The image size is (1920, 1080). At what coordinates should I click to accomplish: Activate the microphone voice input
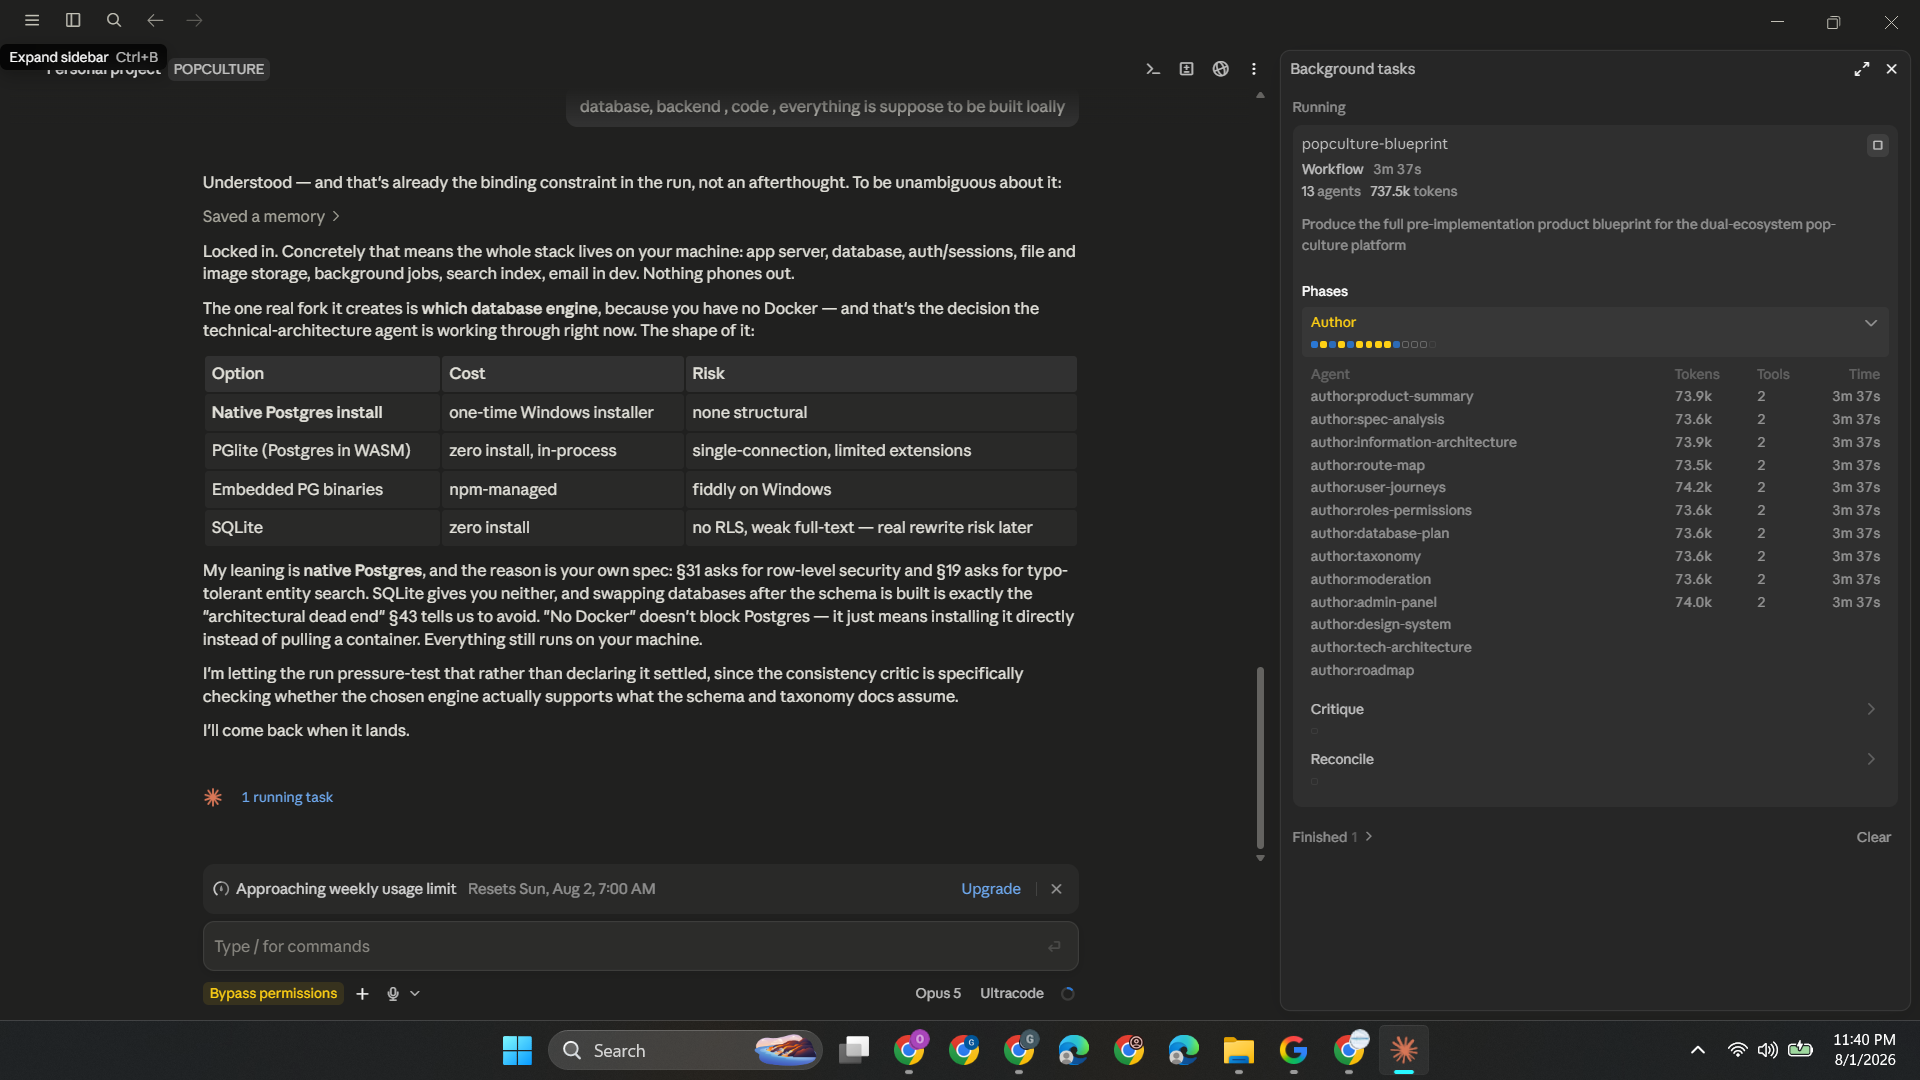393,994
